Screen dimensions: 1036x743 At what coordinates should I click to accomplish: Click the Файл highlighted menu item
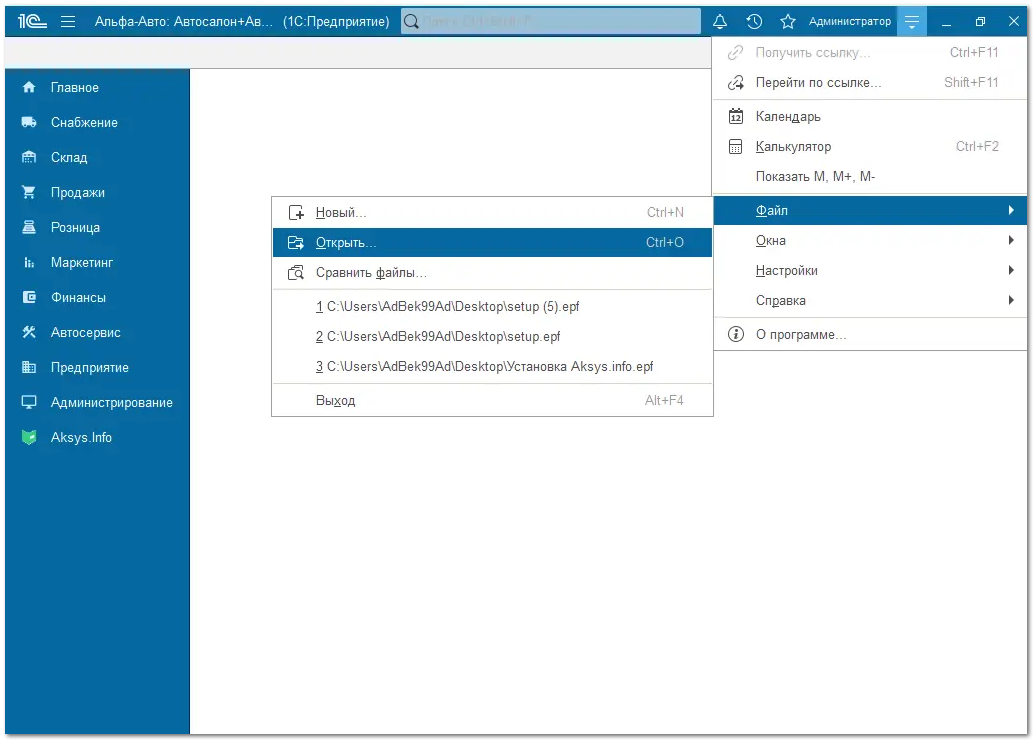(870, 211)
